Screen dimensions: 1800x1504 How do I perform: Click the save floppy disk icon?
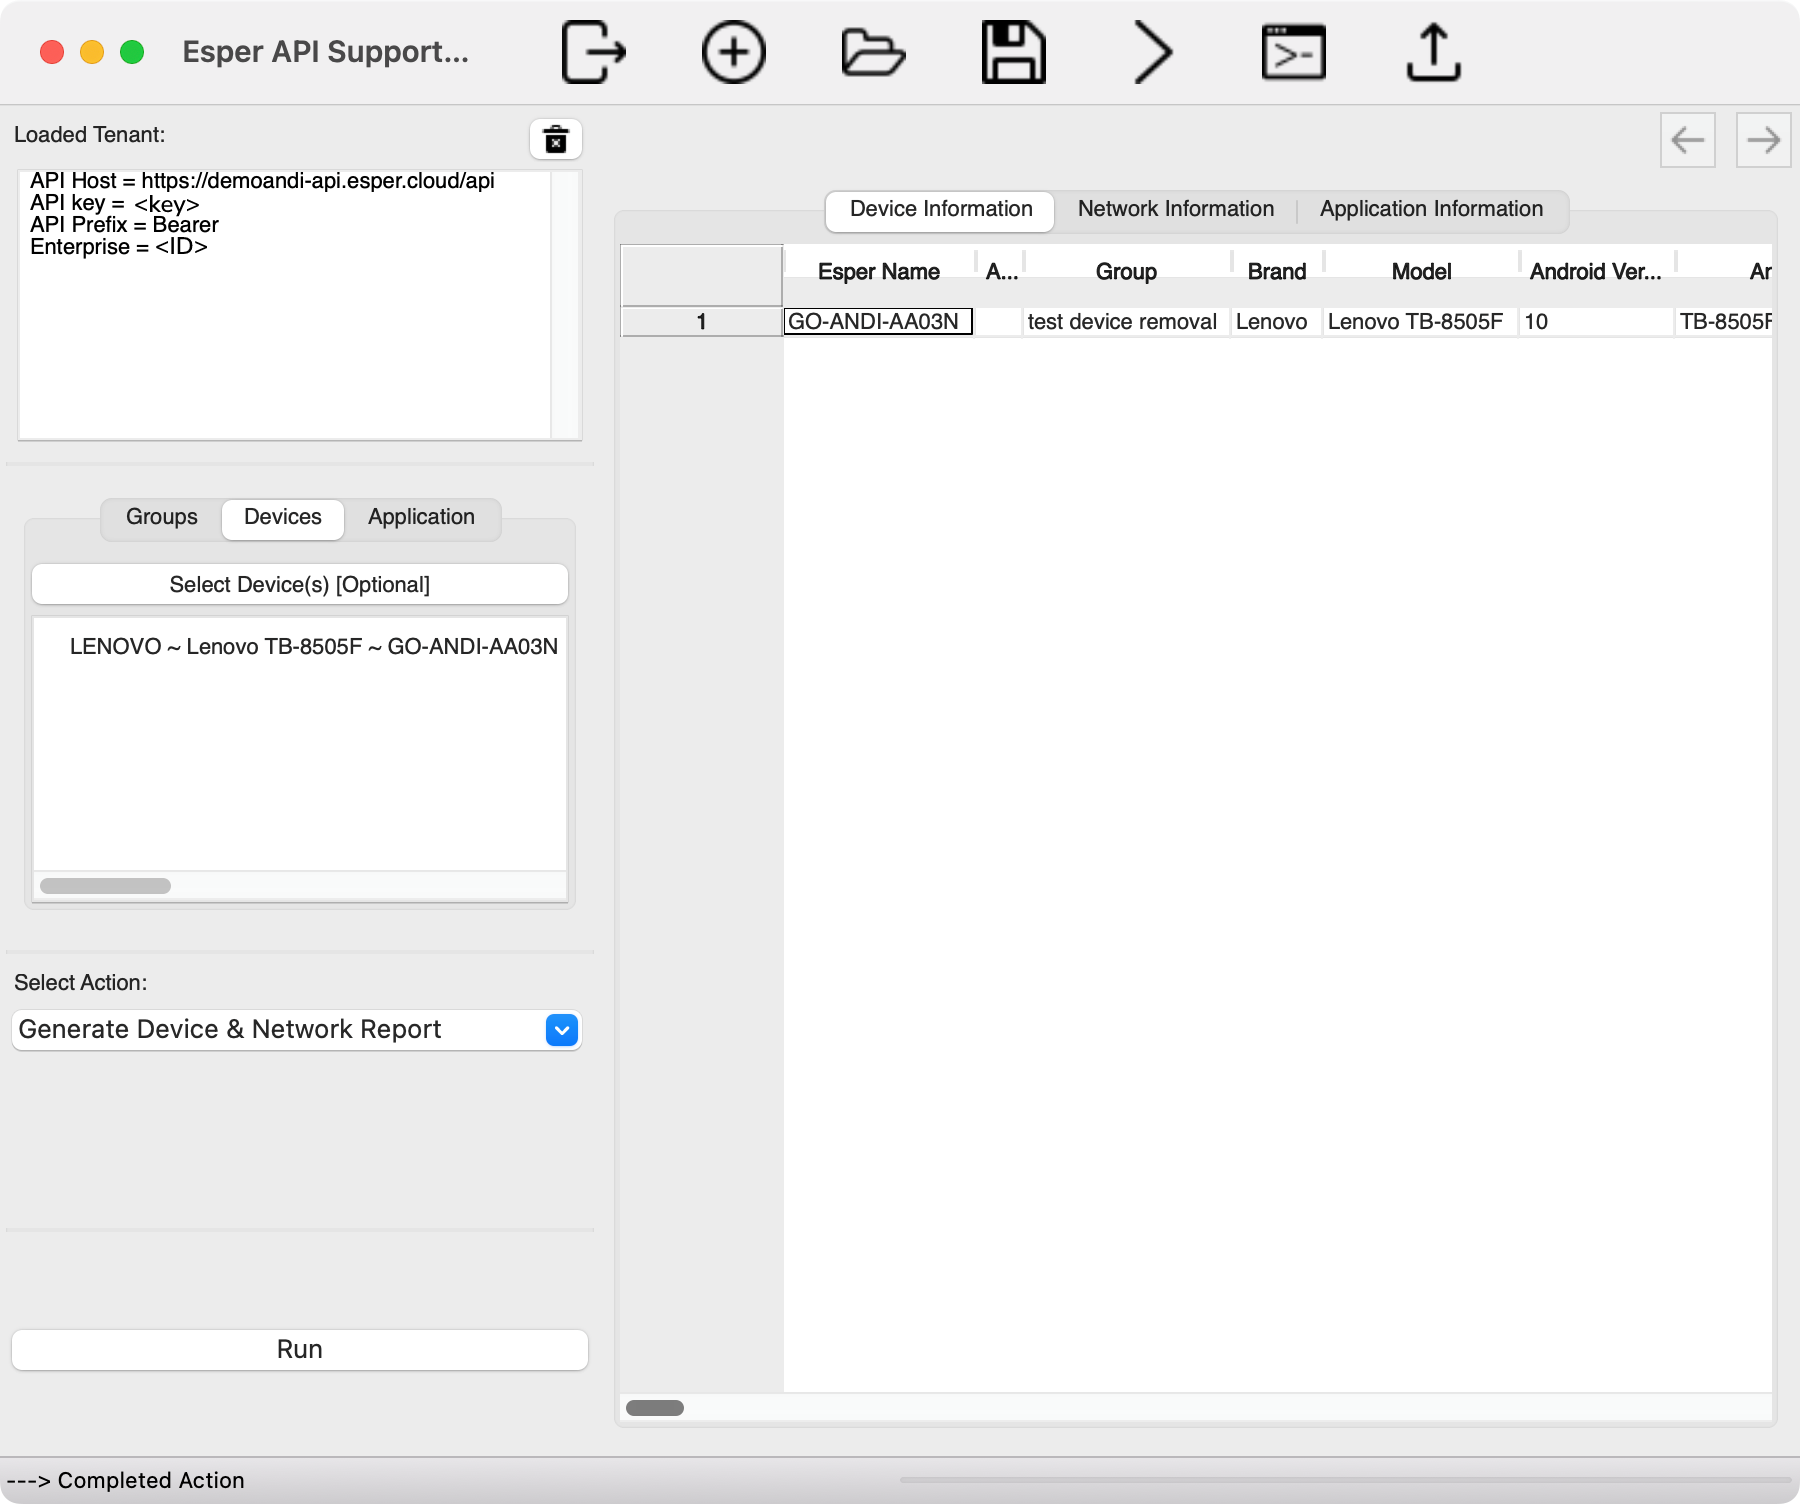coord(1013,52)
